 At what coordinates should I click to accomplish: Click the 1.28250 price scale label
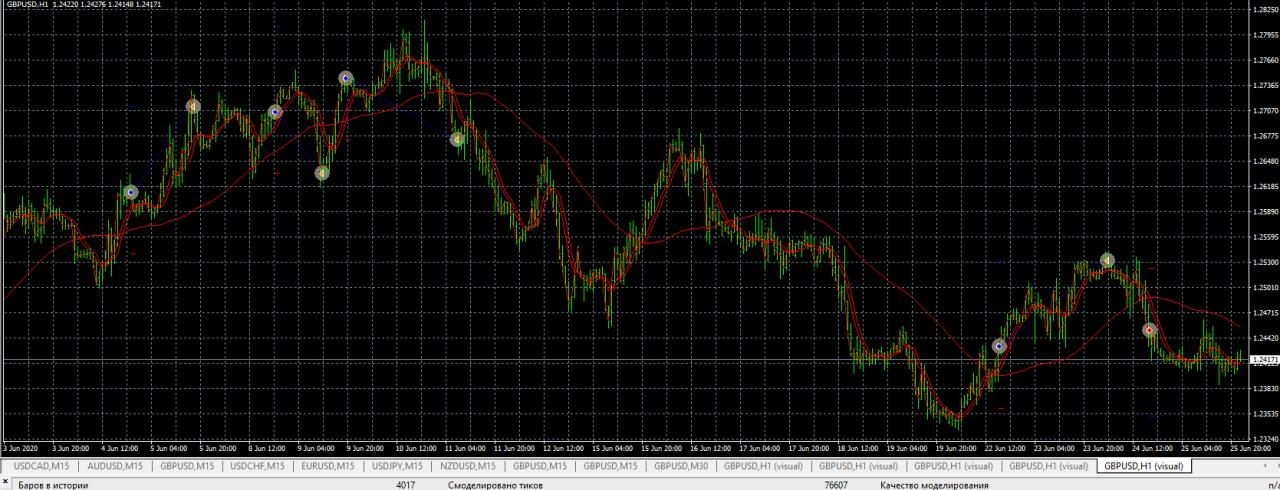tap(1265, 10)
